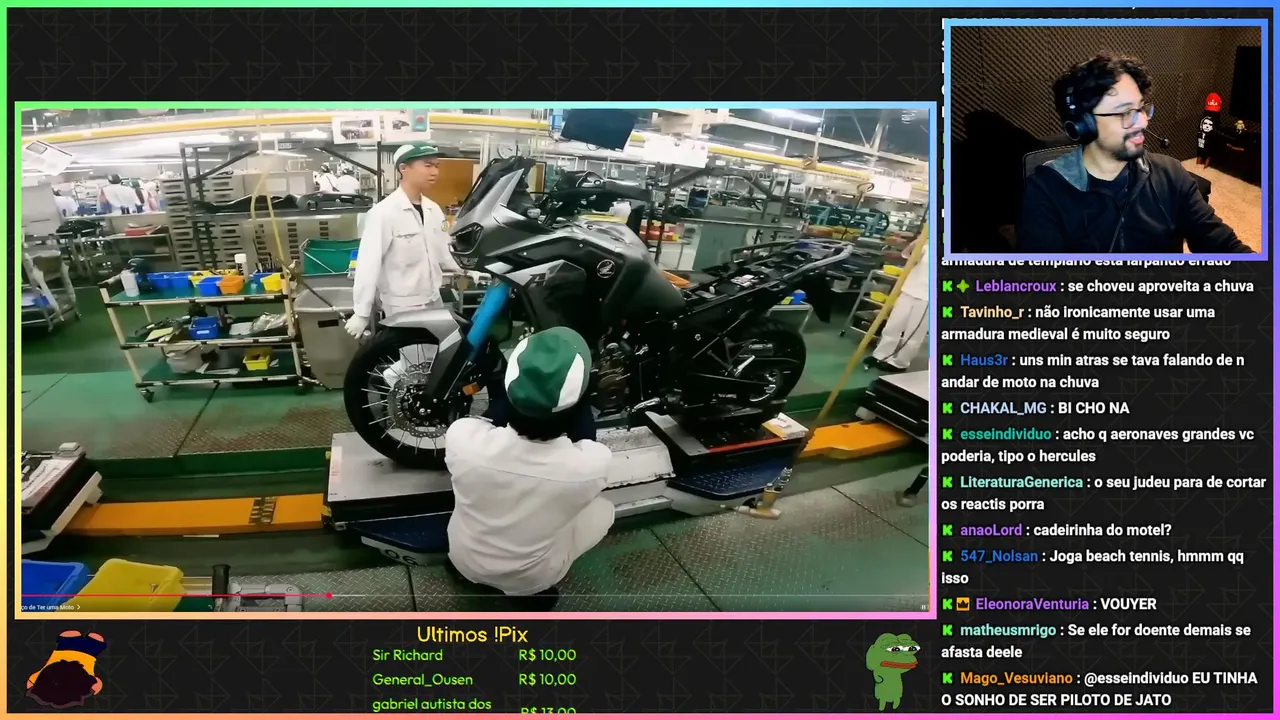Select the anaoLord username in chat
The image size is (1280, 720).
(991, 530)
